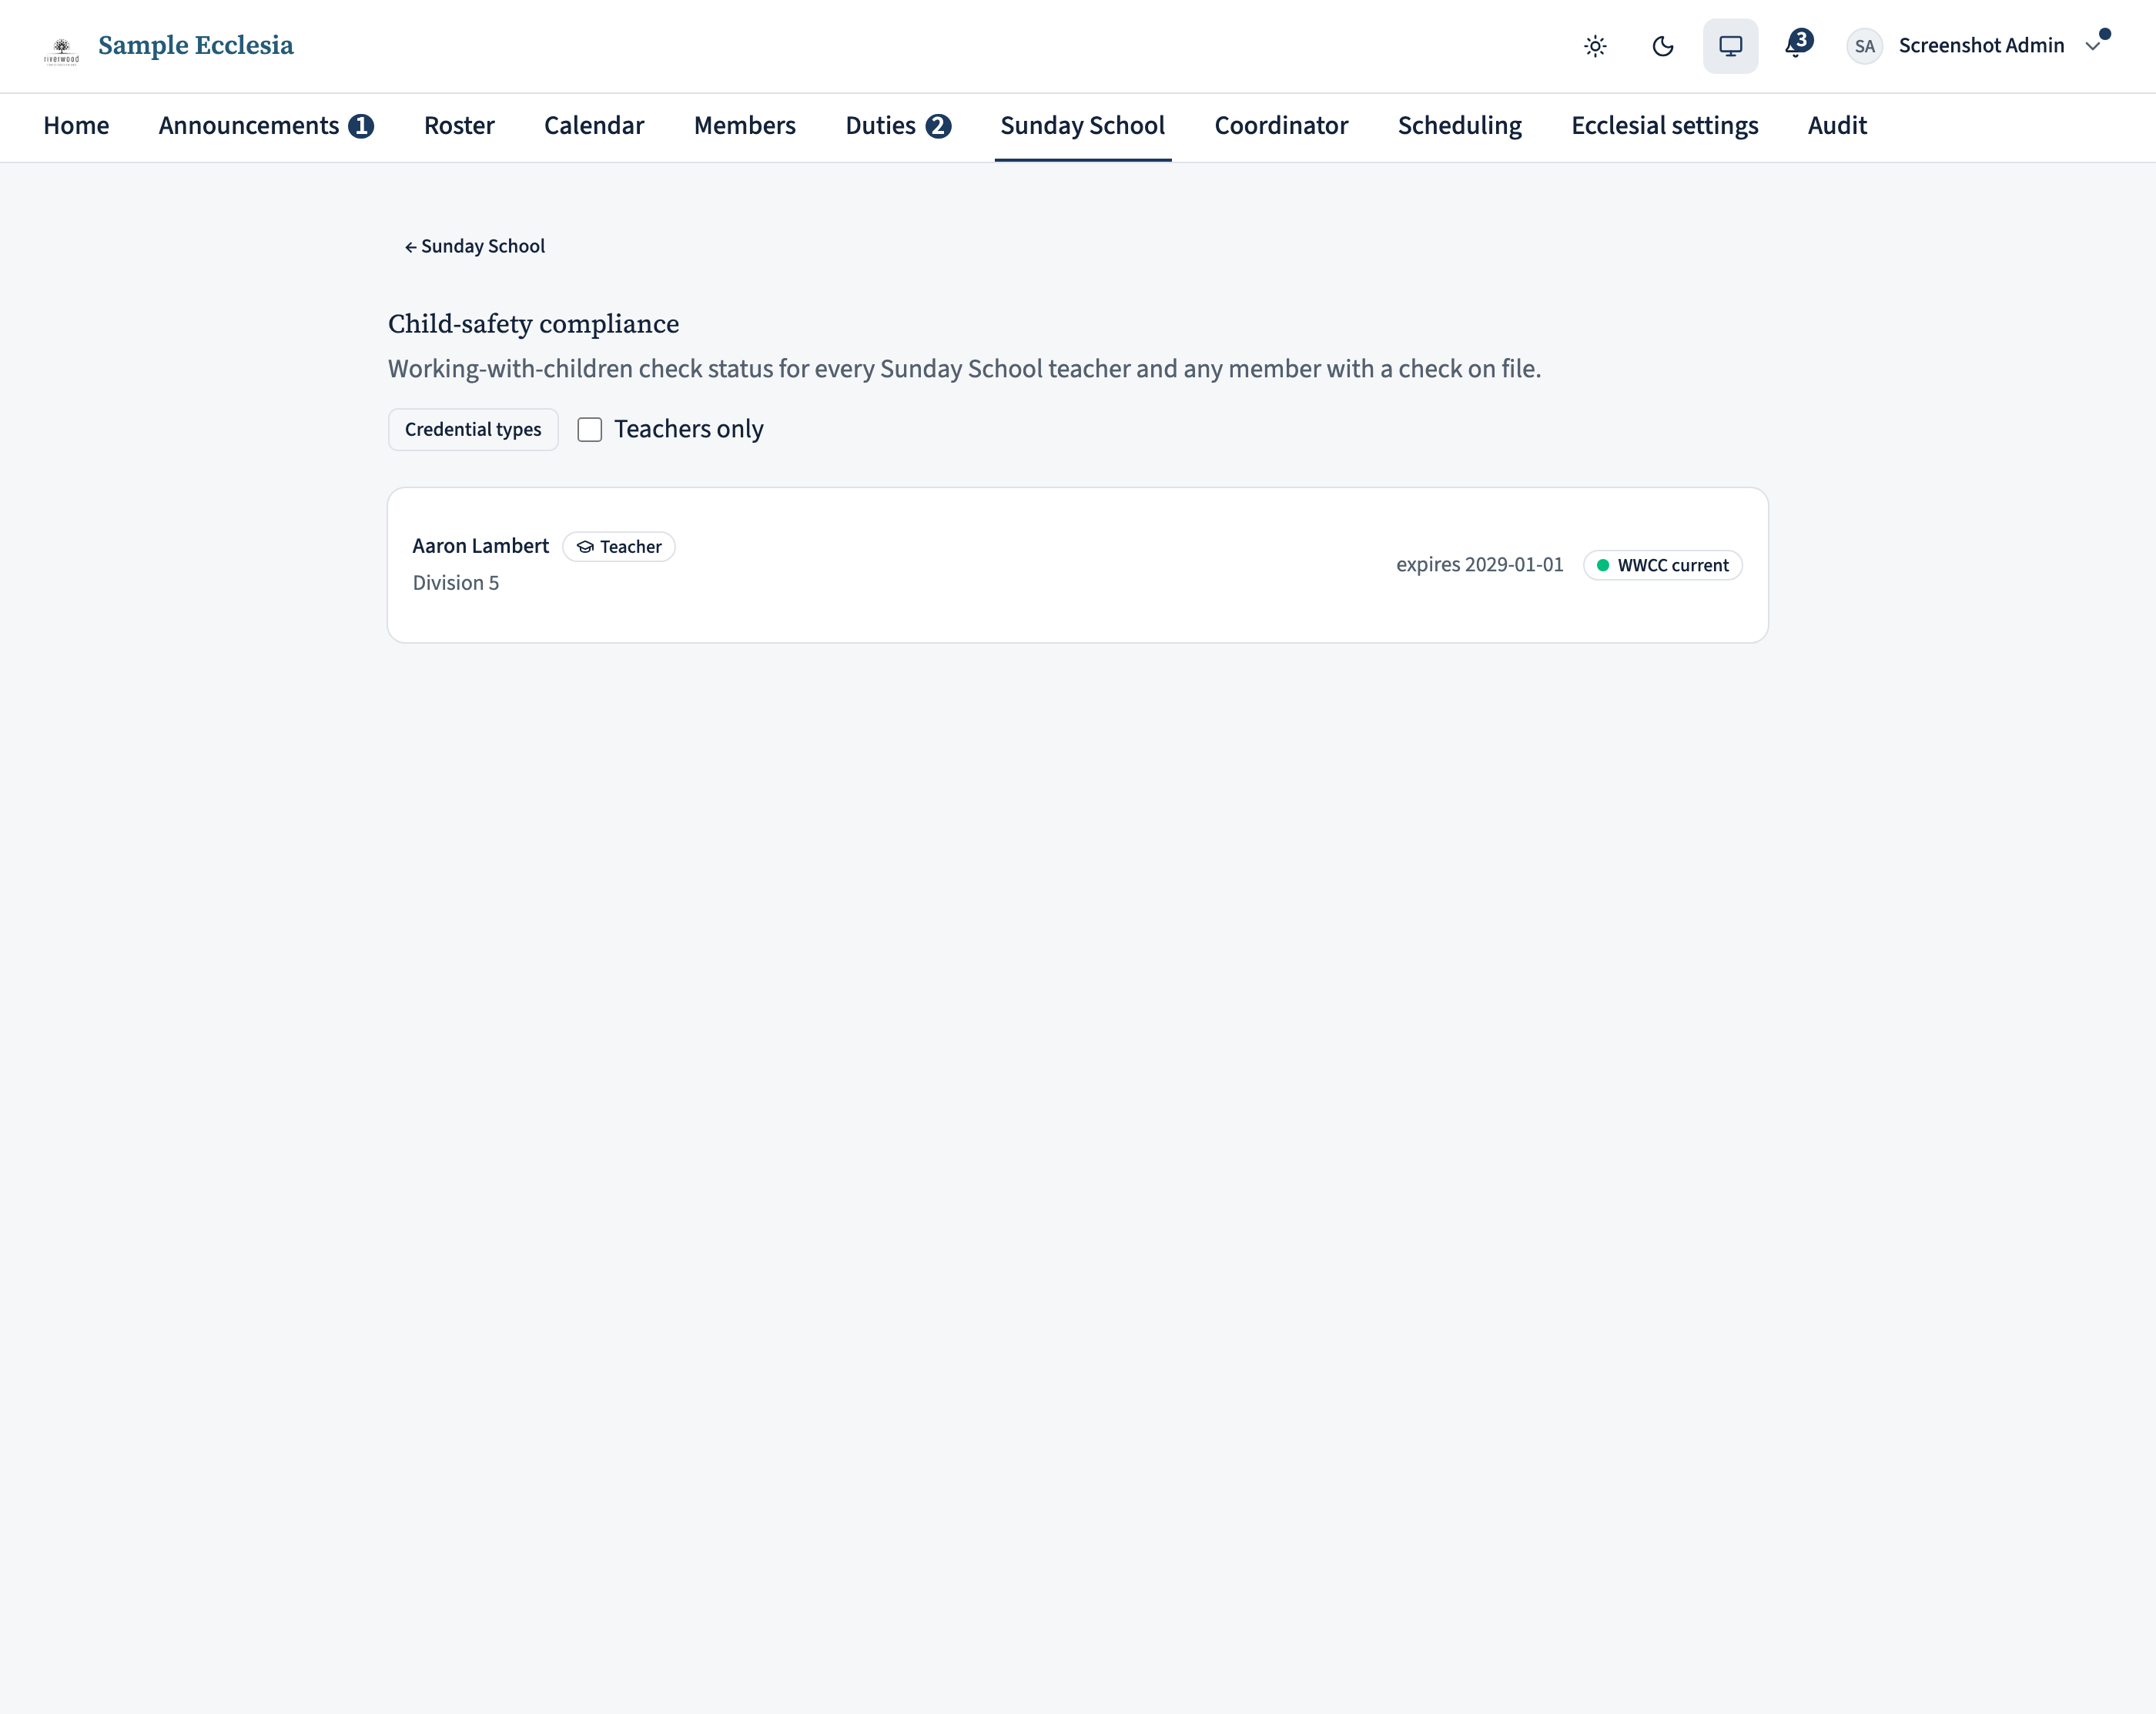Image resolution: width=2156 pixels, height=1714 pixels.
Task: Click the Teacher badge next to Aaron Lambert
Action: coord(619,547)
